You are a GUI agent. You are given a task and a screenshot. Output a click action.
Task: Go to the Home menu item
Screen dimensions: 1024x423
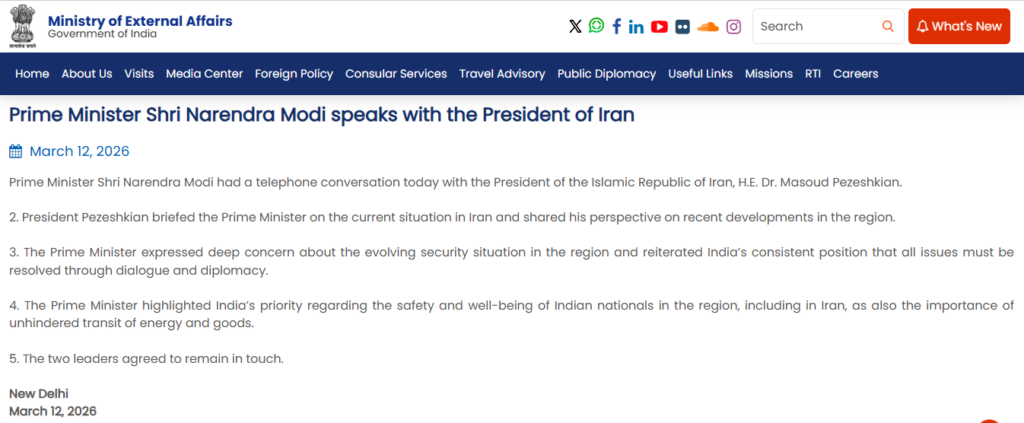pos(32,74)
